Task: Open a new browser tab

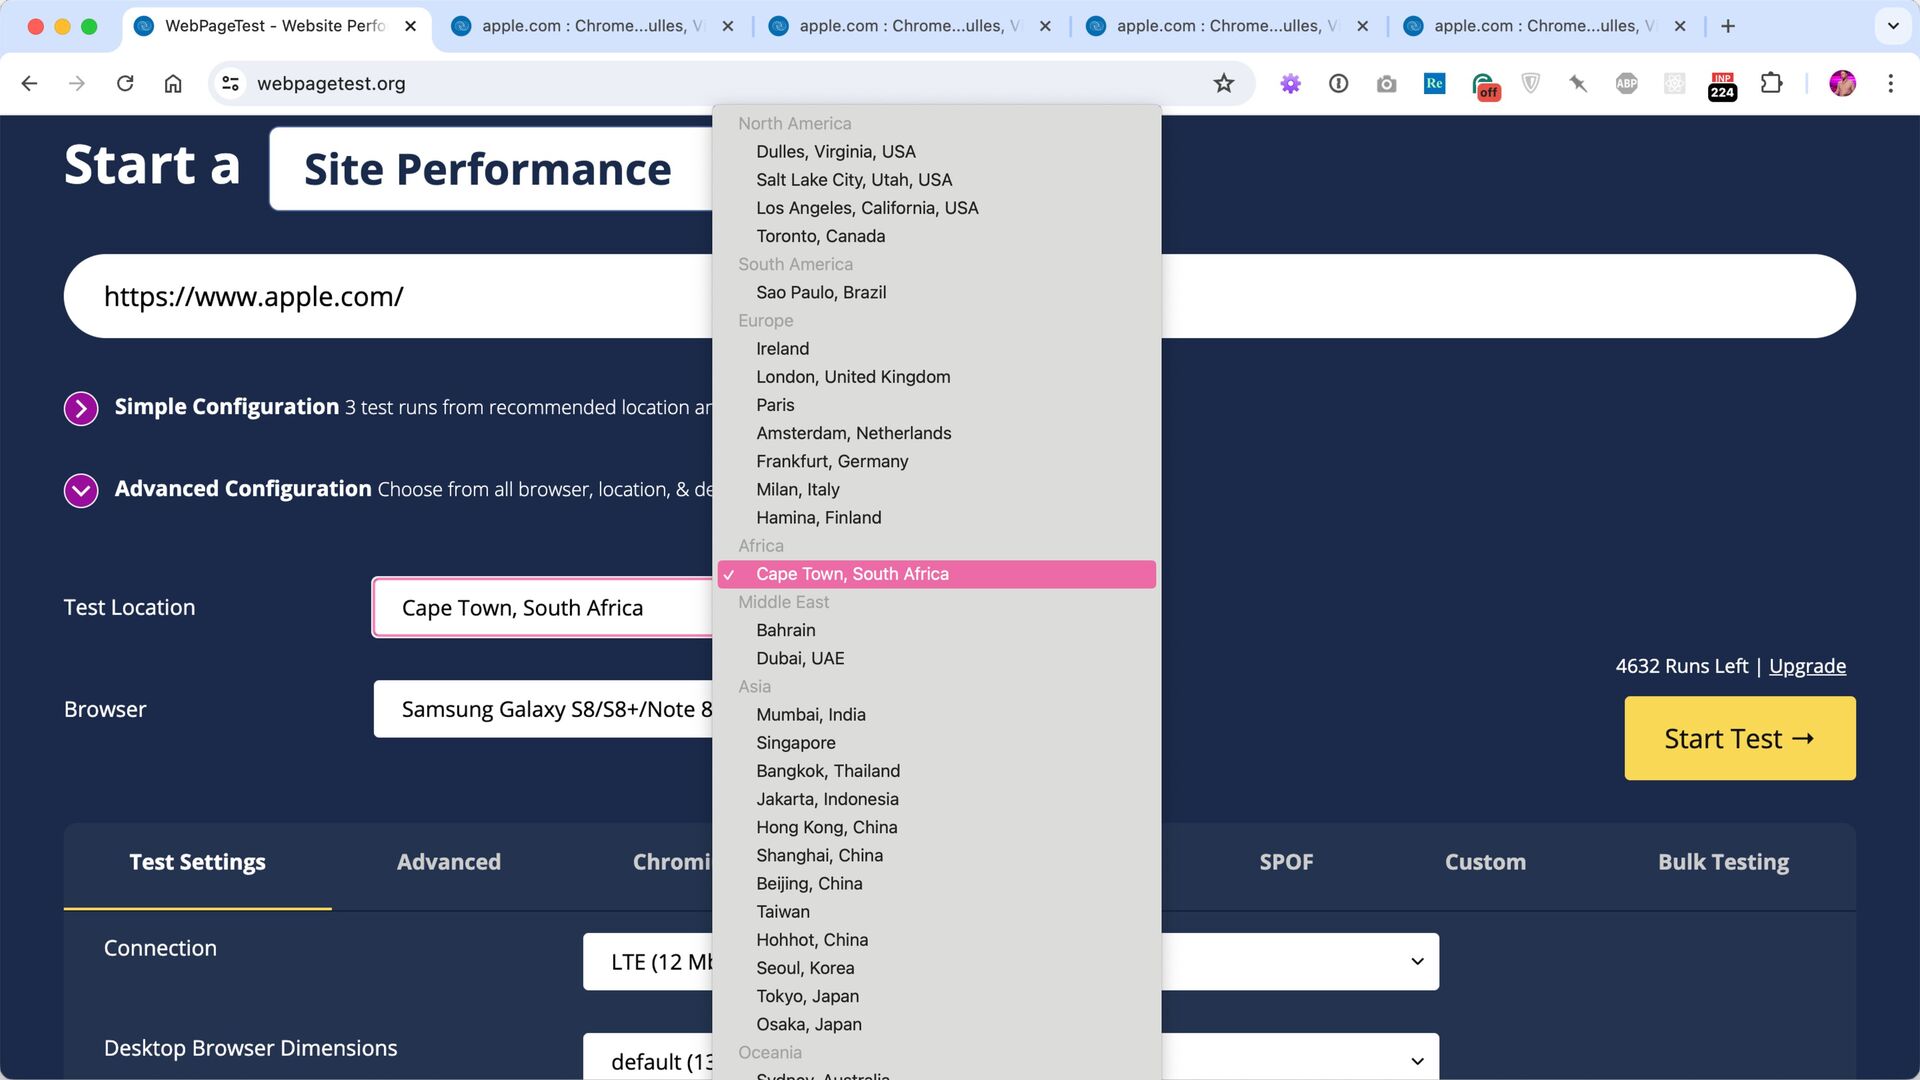Action: [1728, 26]
